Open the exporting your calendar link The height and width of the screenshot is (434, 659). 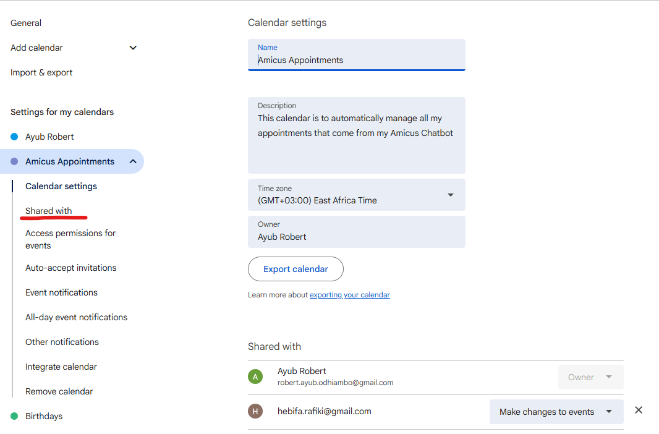[349, 295]
